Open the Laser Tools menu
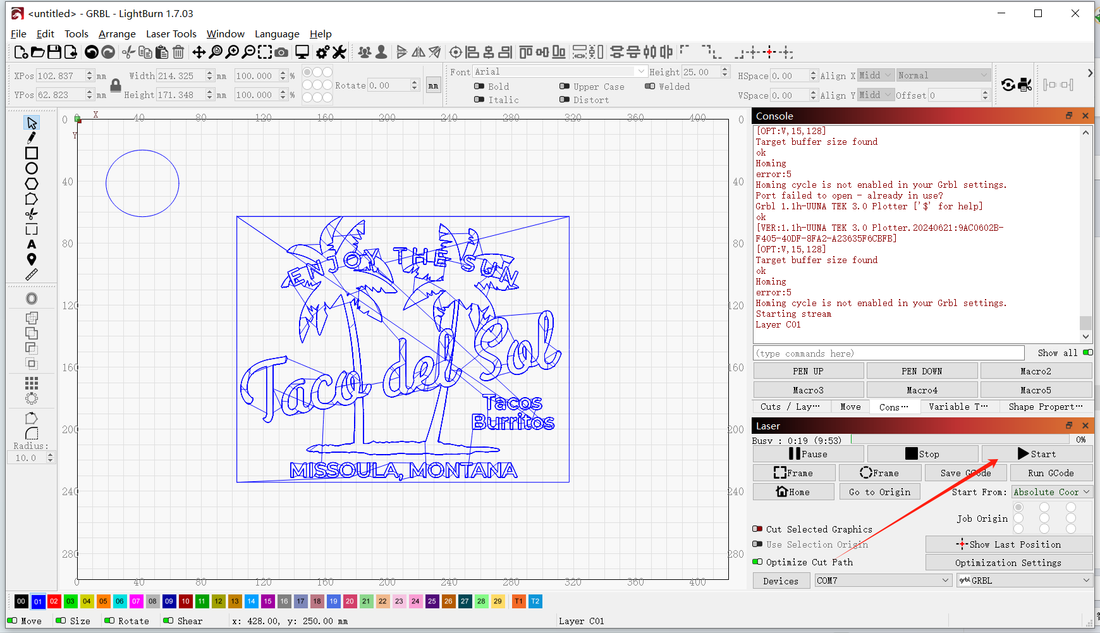 click(171, 34)
